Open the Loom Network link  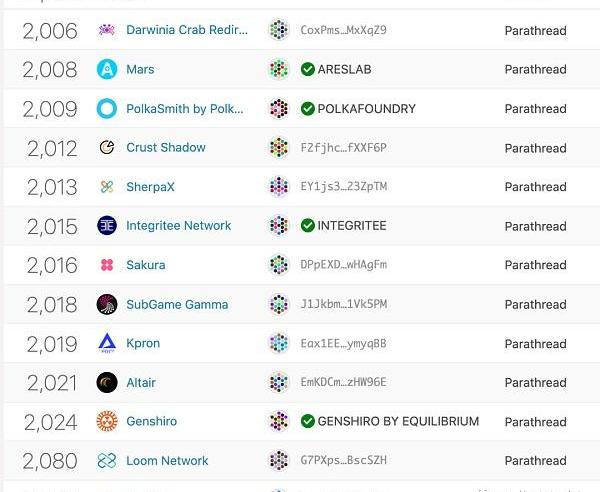167,461
